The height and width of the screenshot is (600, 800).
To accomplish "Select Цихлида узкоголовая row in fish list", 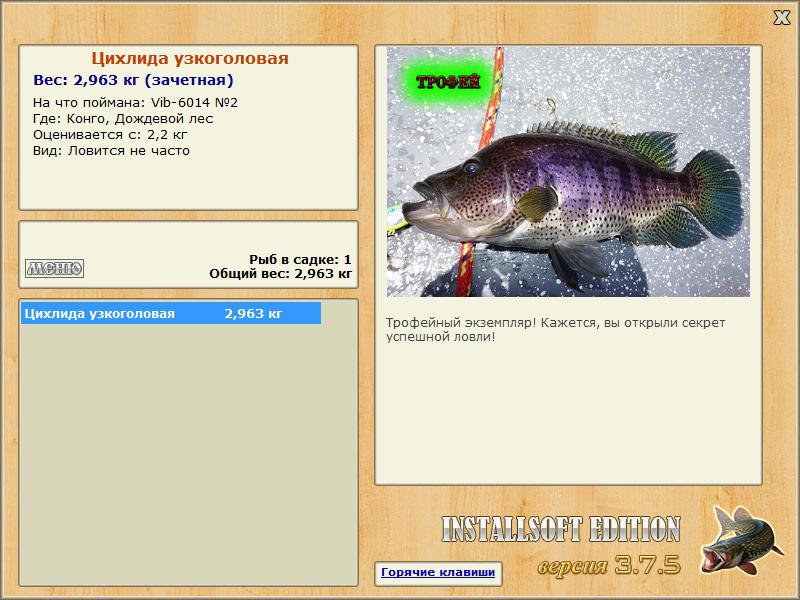I will click(x=171, y=313).
